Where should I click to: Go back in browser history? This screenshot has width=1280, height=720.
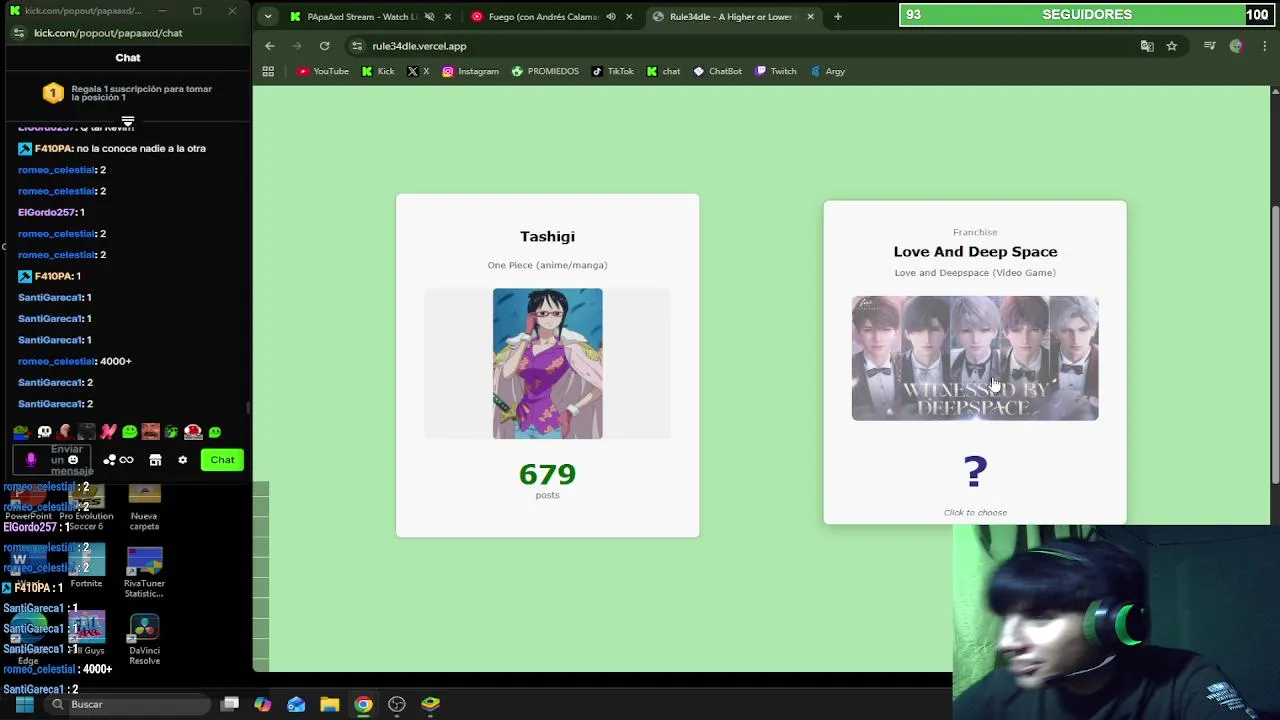click(x=270, y=46)
